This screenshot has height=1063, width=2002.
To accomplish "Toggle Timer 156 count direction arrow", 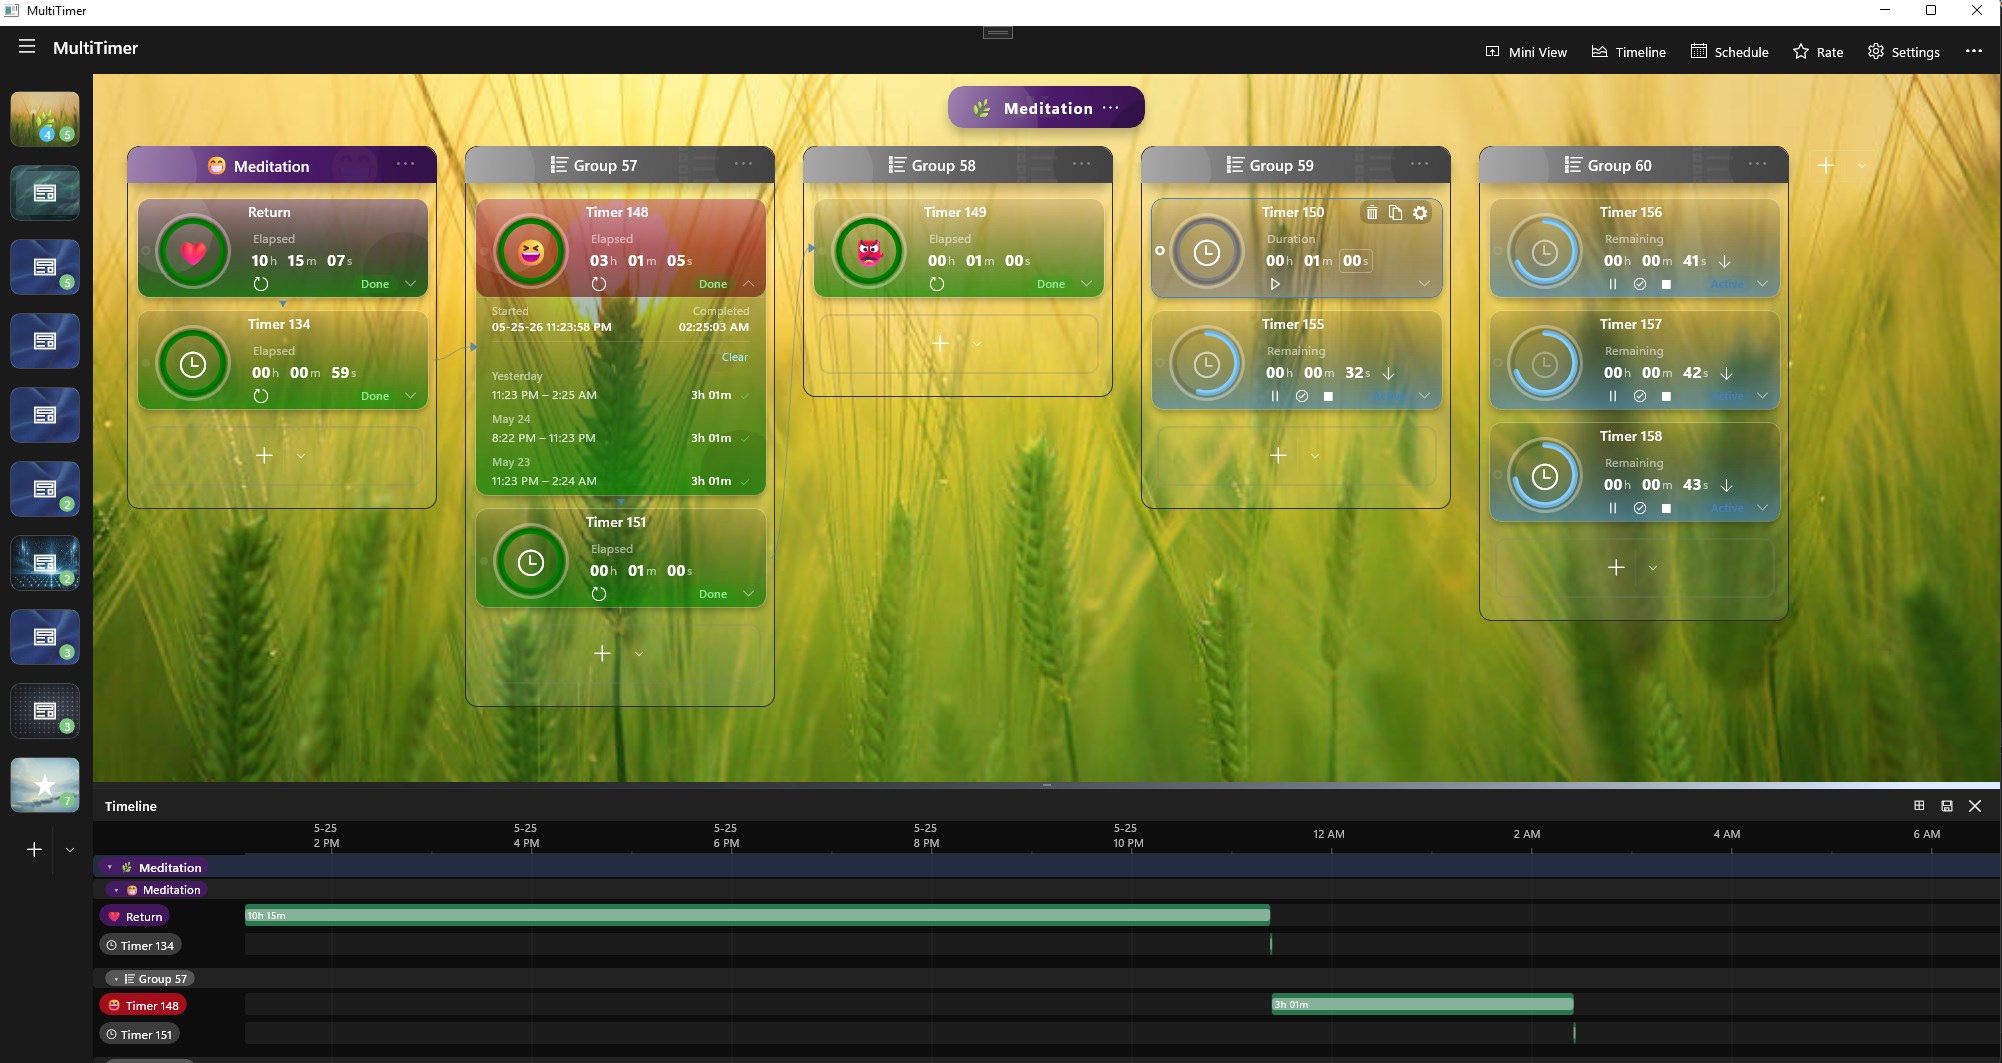I will 1724,261.
